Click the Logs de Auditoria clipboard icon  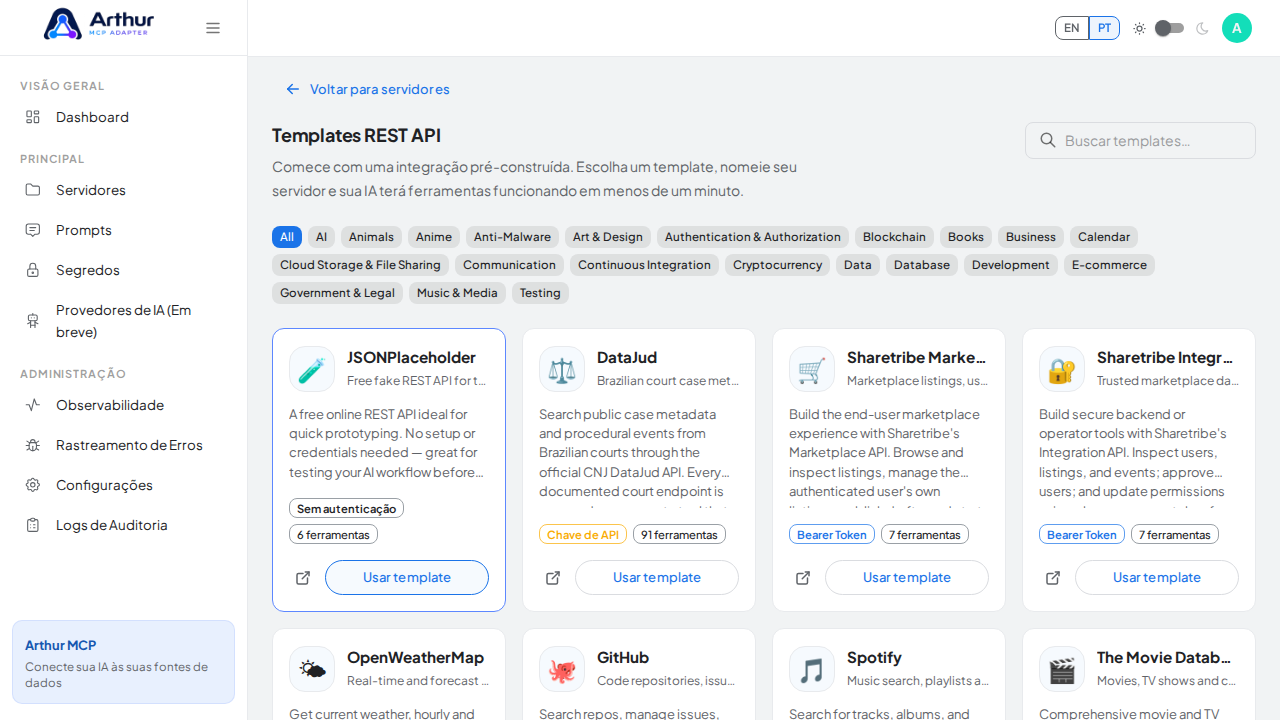point(33,525)
